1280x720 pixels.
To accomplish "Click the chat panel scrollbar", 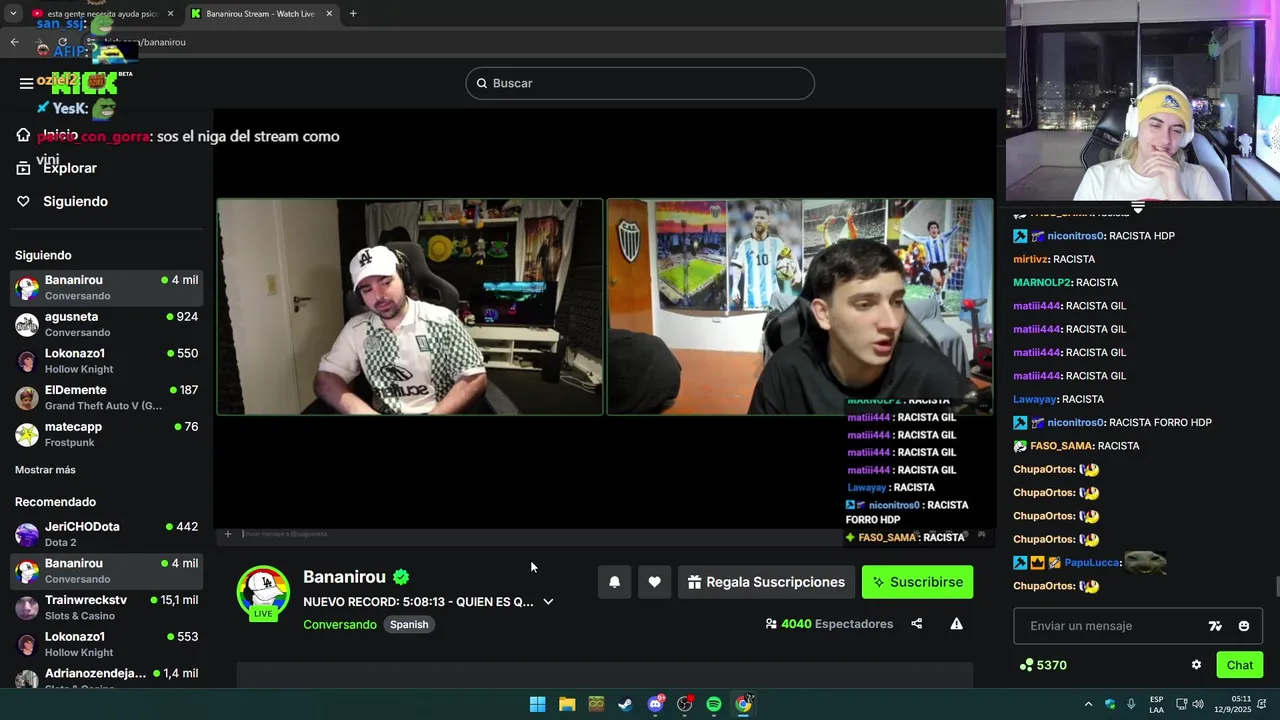I will click(1276, 586).
